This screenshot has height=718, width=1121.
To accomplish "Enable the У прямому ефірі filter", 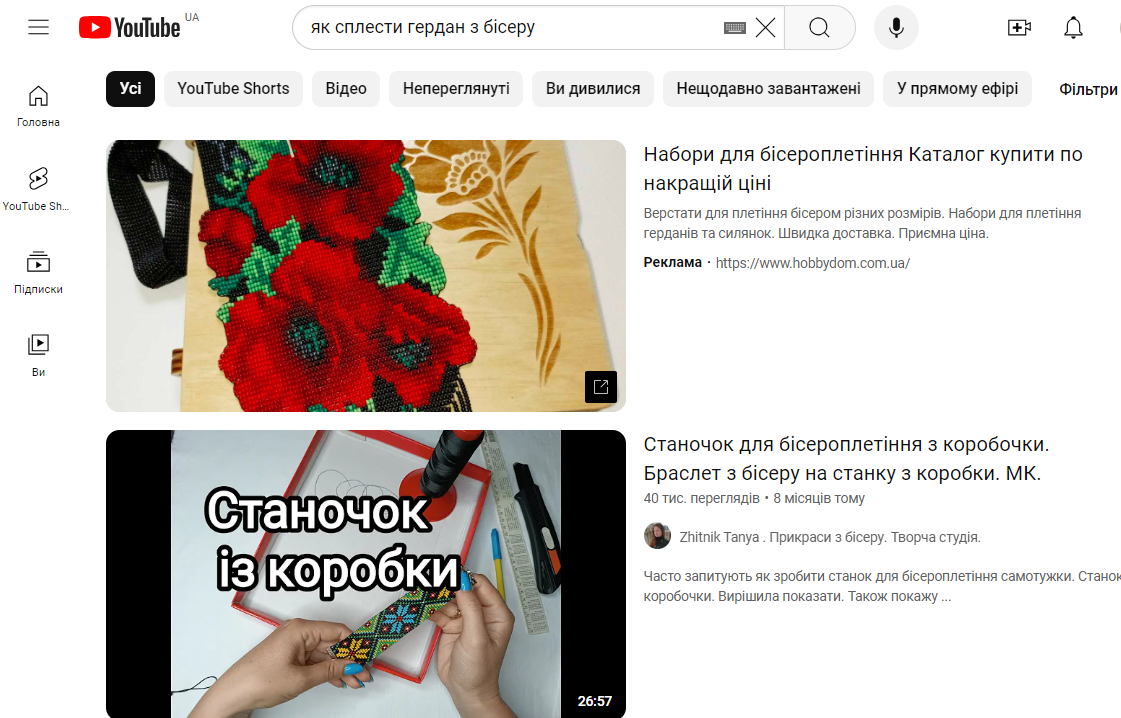I will 957,89.
